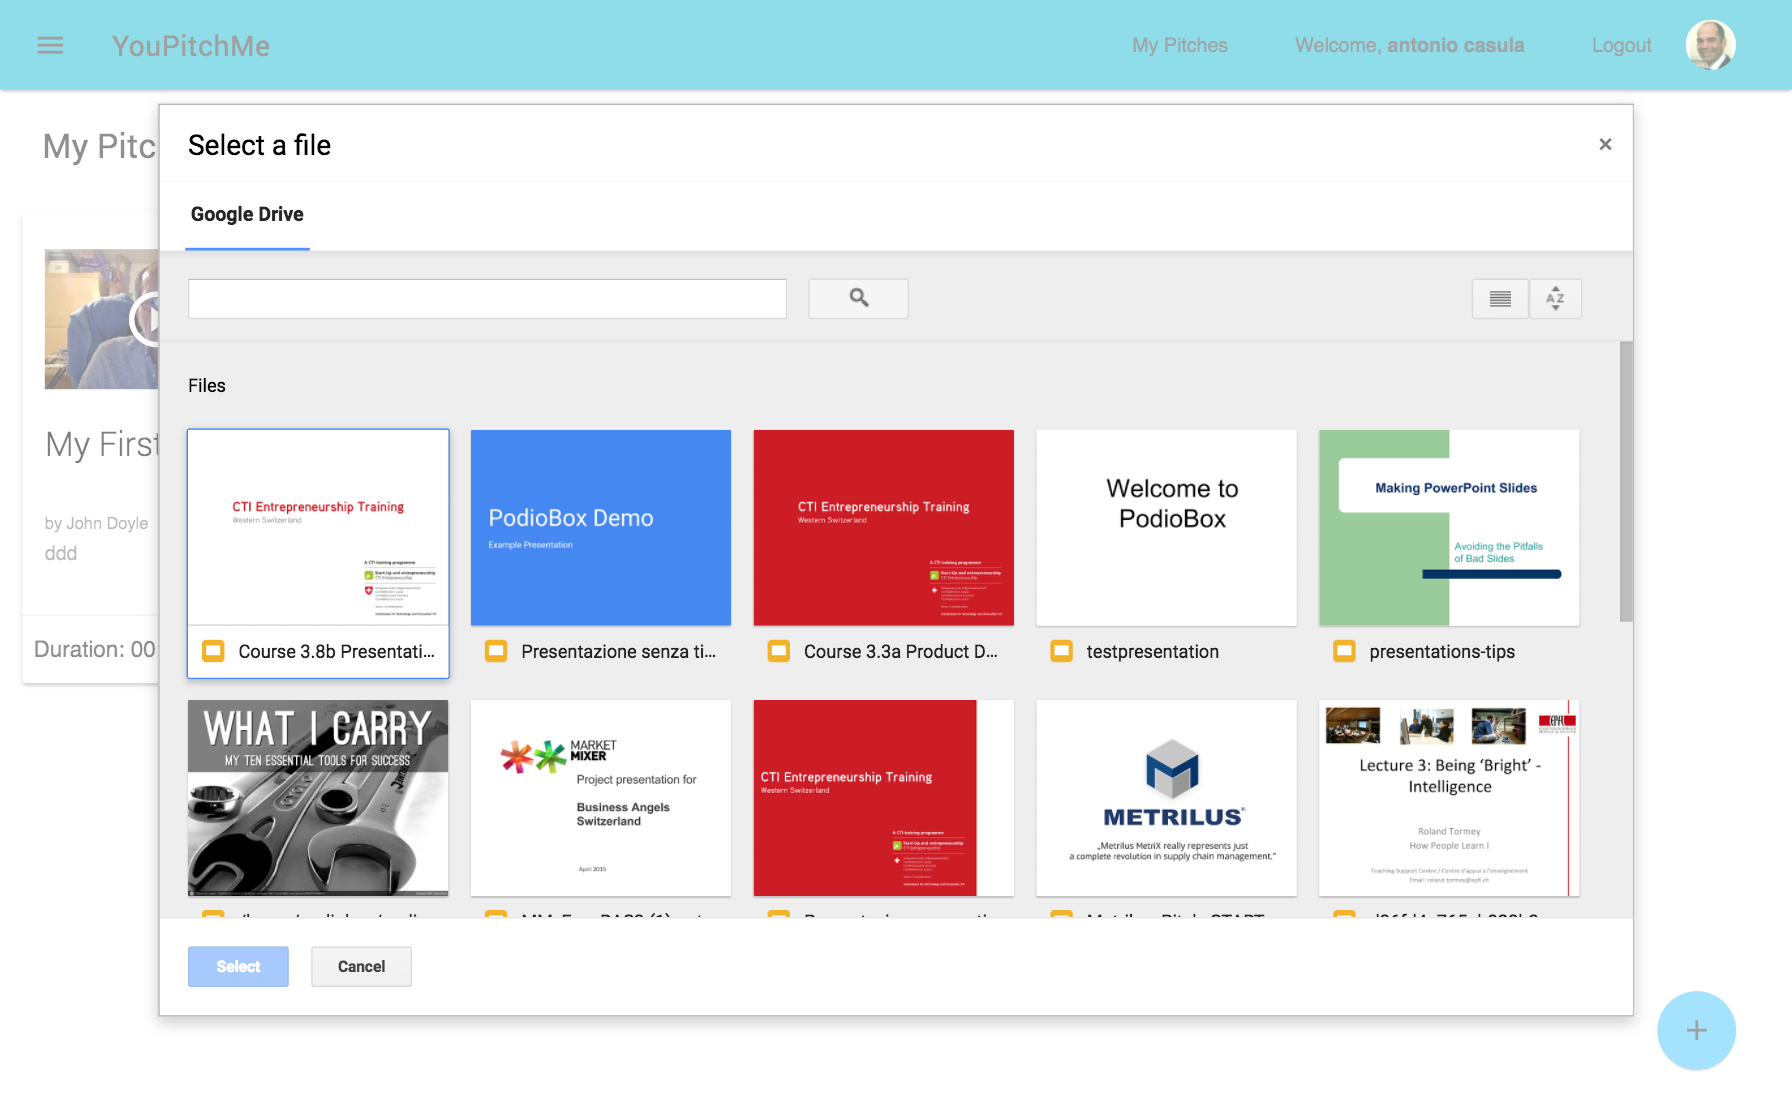Viewport: 1792px width, 1120px height.
Task: Click the YouPitchMe logo text
Action: pos(191,45)
